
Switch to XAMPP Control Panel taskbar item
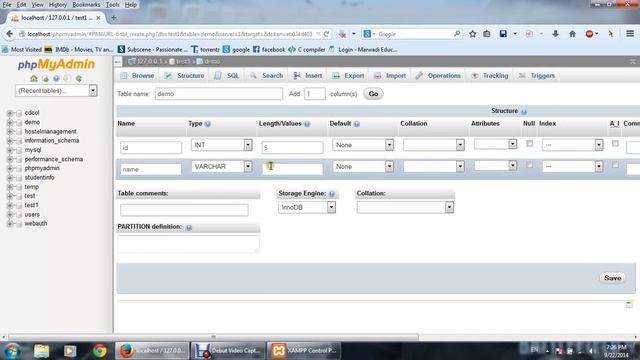tap(304, 351)
